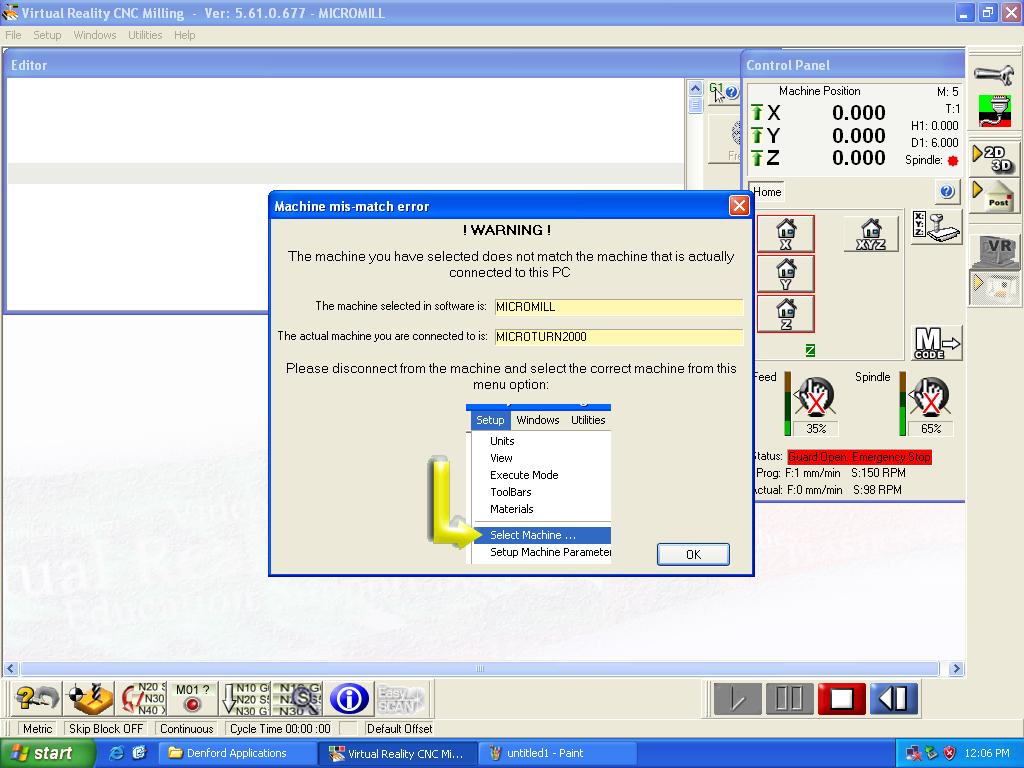This screenshot has width=1024, height=768.
Task: Click the program search magnifier icon
Action: (x=297, y=699)
